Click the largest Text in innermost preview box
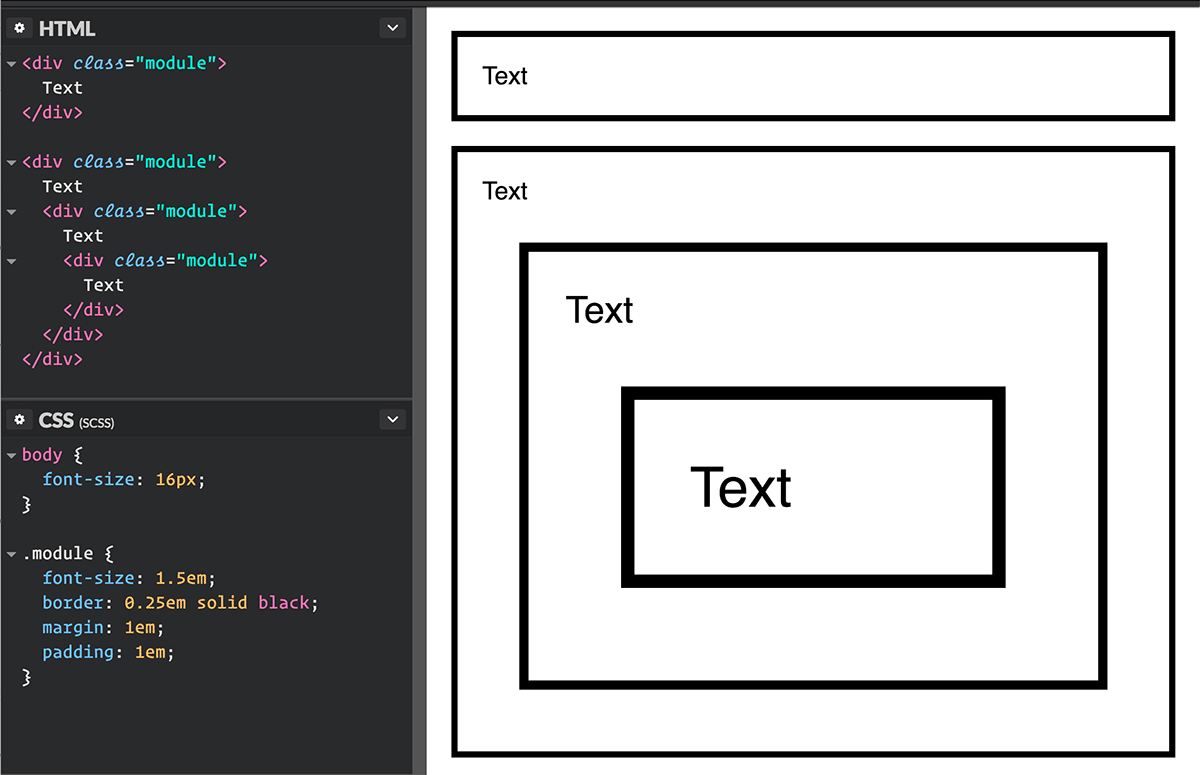Viewport: 1200px width, 775px height. 741,488
